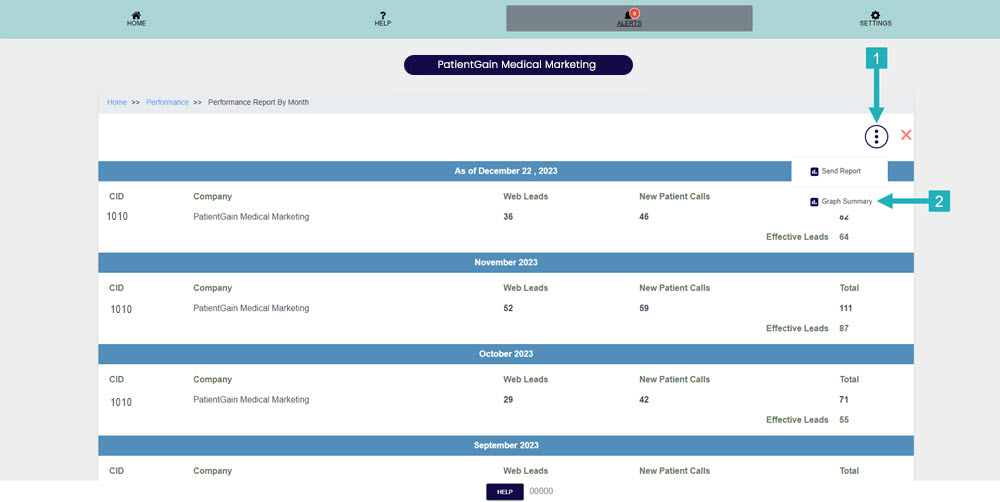Click the PatientGain Medical Marketing title pill
The image size is (1000, 502).
[x=518, y=65]
